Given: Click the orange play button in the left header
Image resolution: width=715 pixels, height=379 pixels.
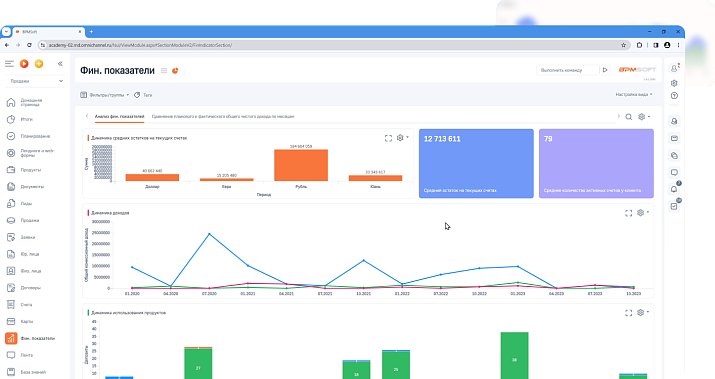Looking at the screenshot, I should (24, 64).
